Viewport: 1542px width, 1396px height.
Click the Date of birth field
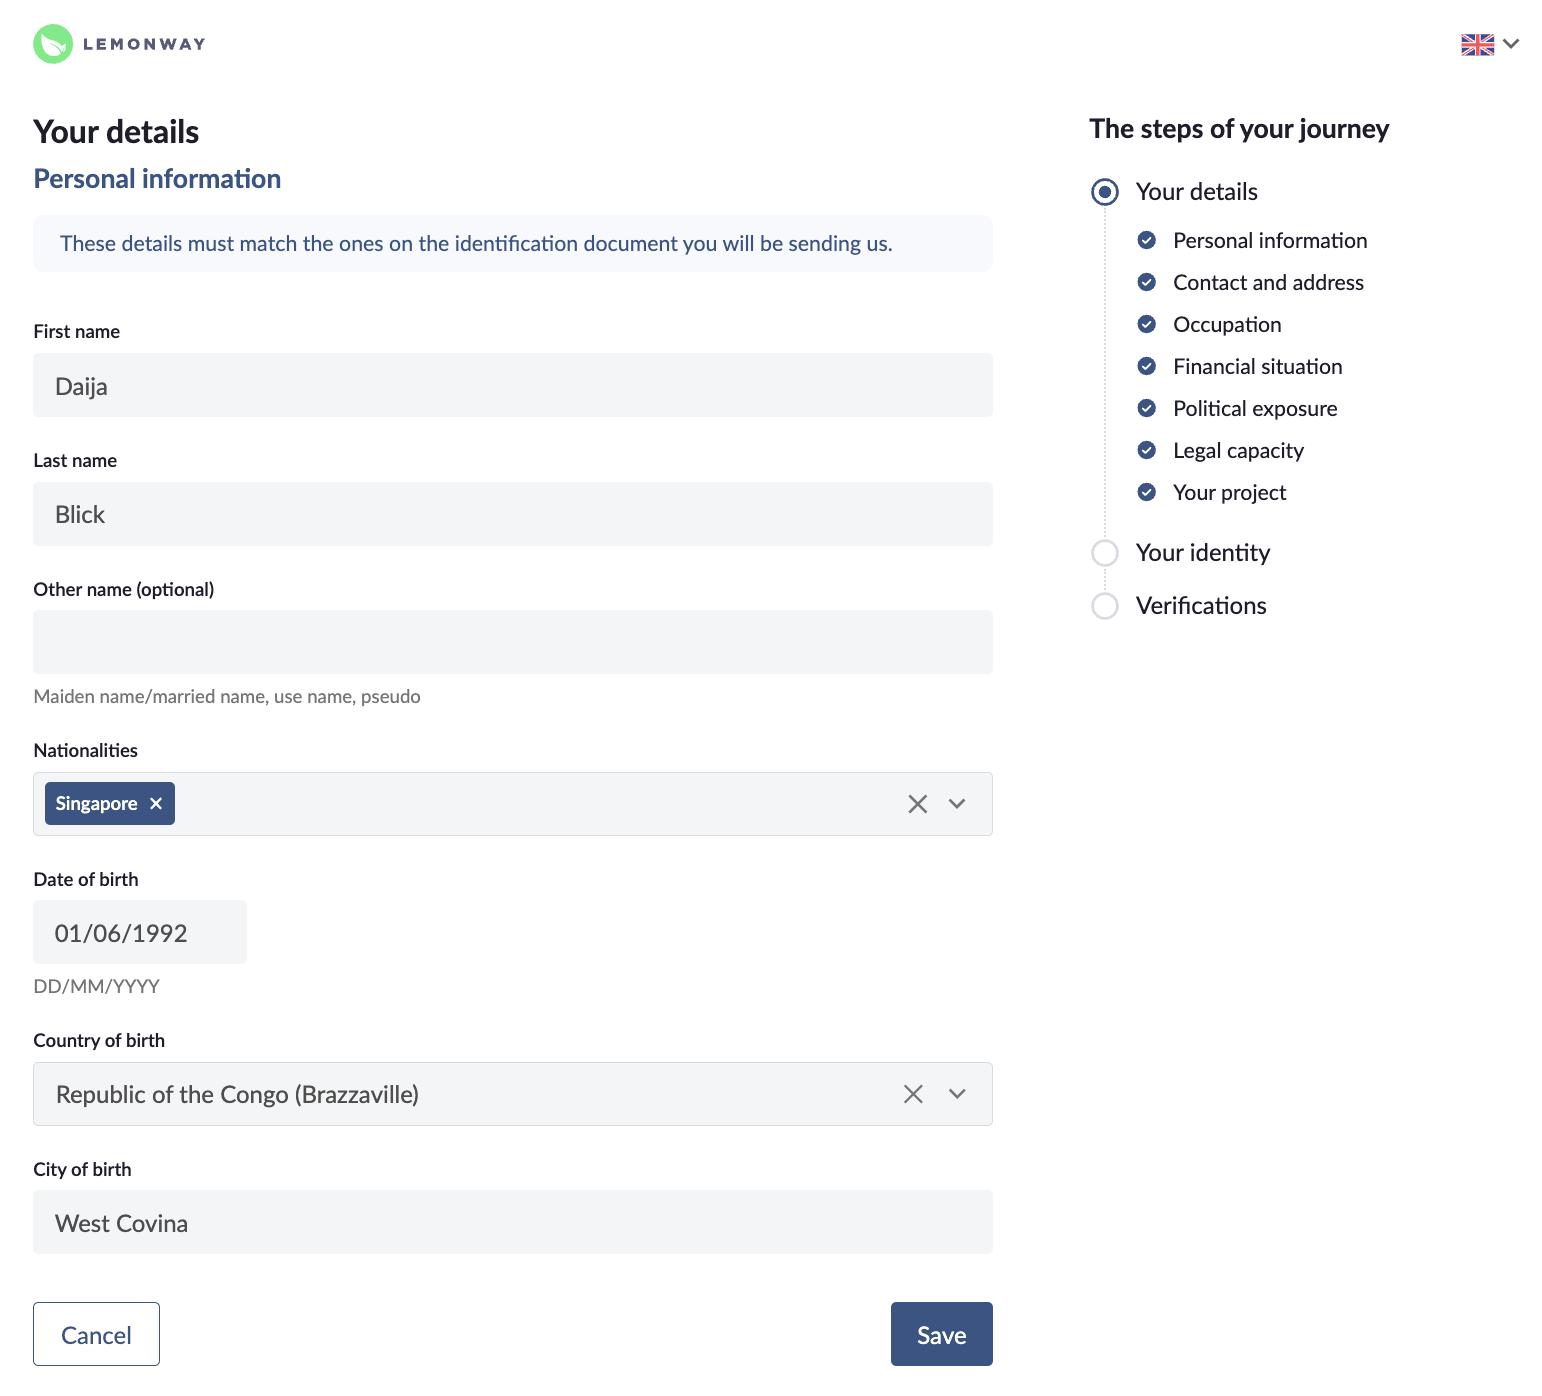(x=140, y=932)
